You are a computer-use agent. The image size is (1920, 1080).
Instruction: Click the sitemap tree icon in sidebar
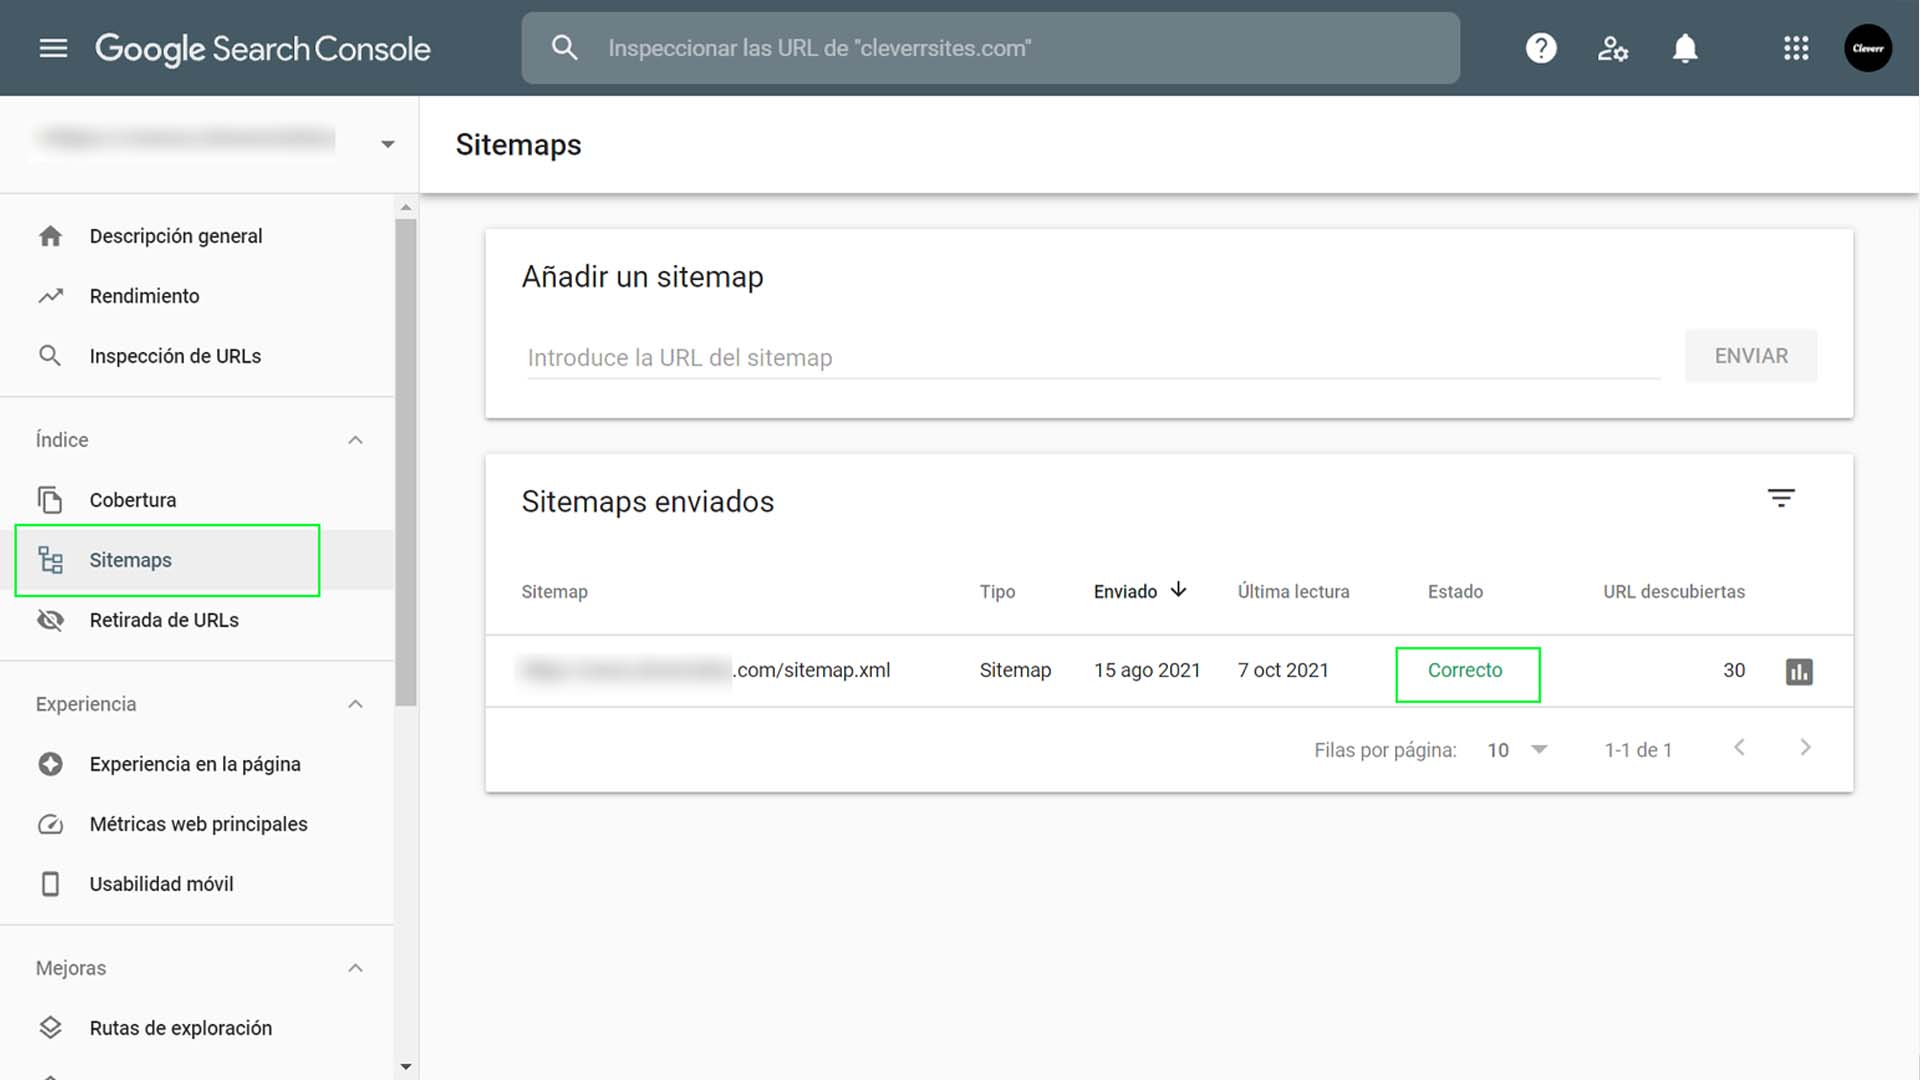click(x=50, y=560)
